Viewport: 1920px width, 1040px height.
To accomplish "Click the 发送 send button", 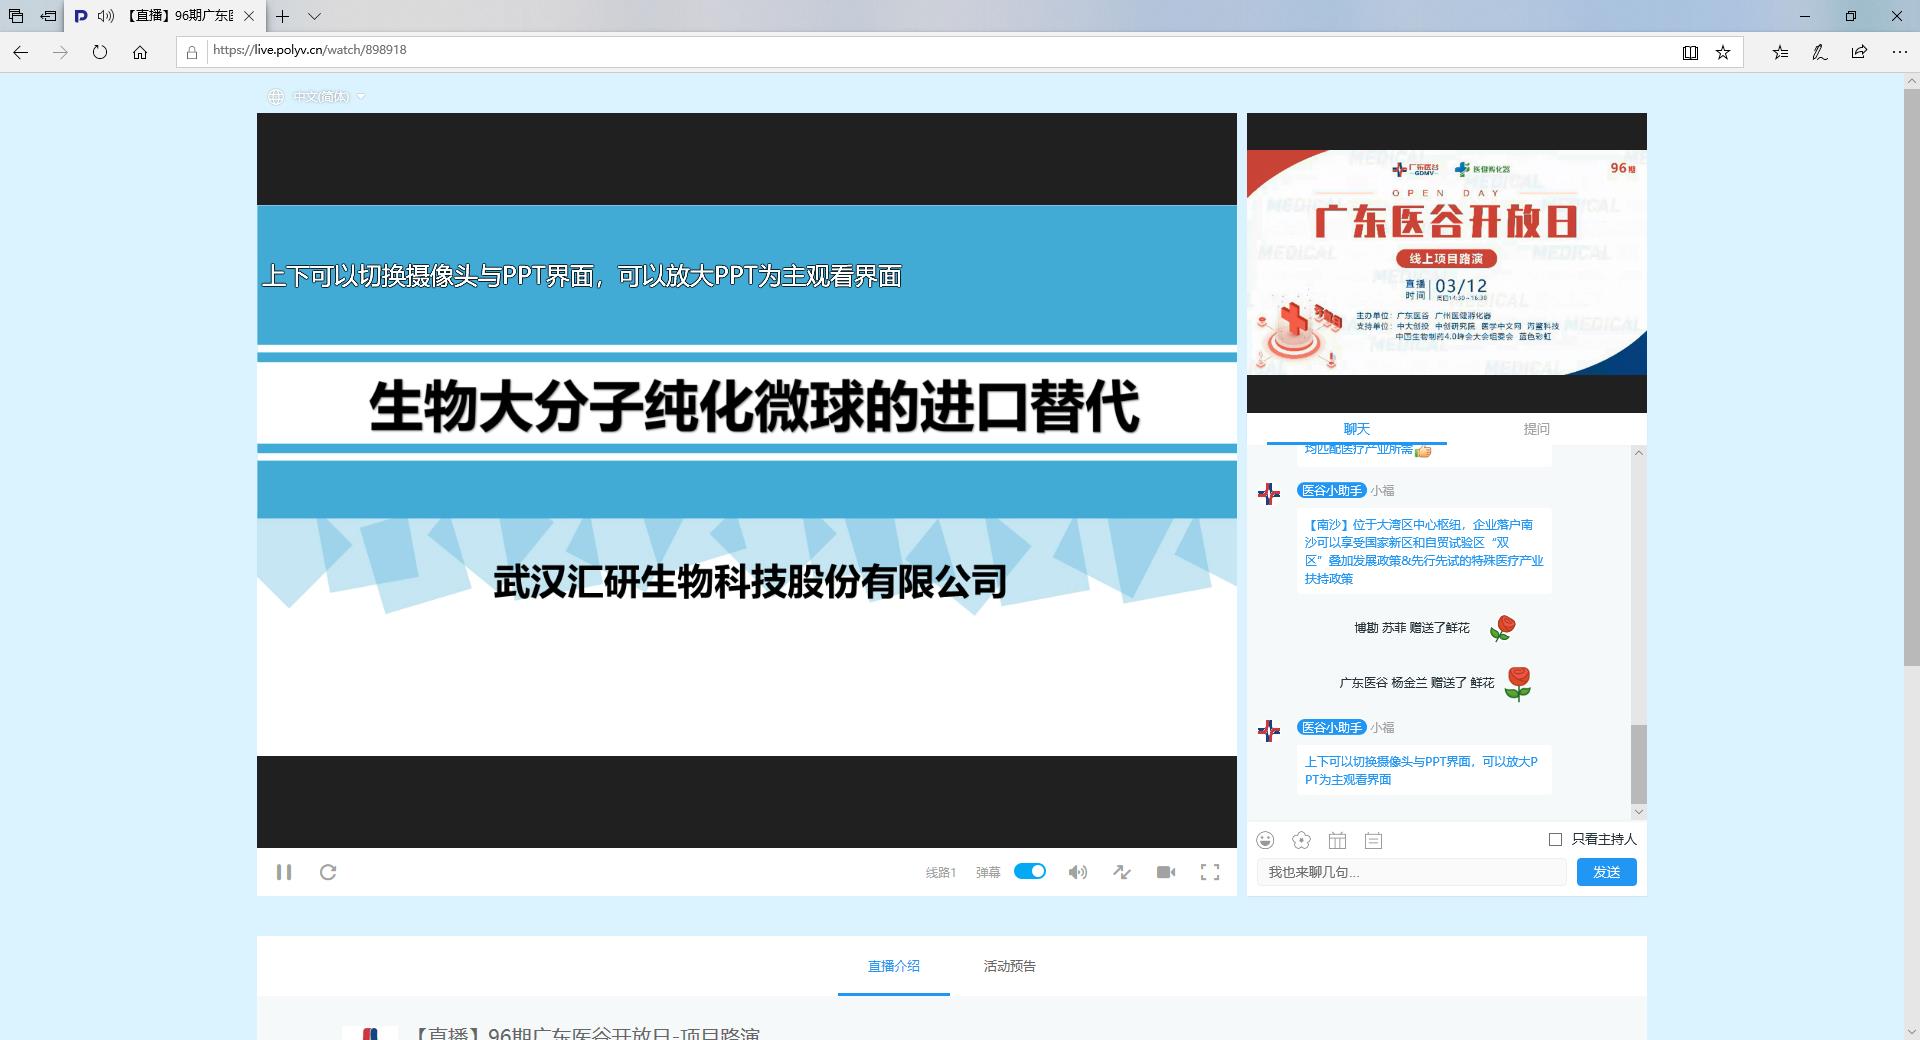I will click(1606, 872).
